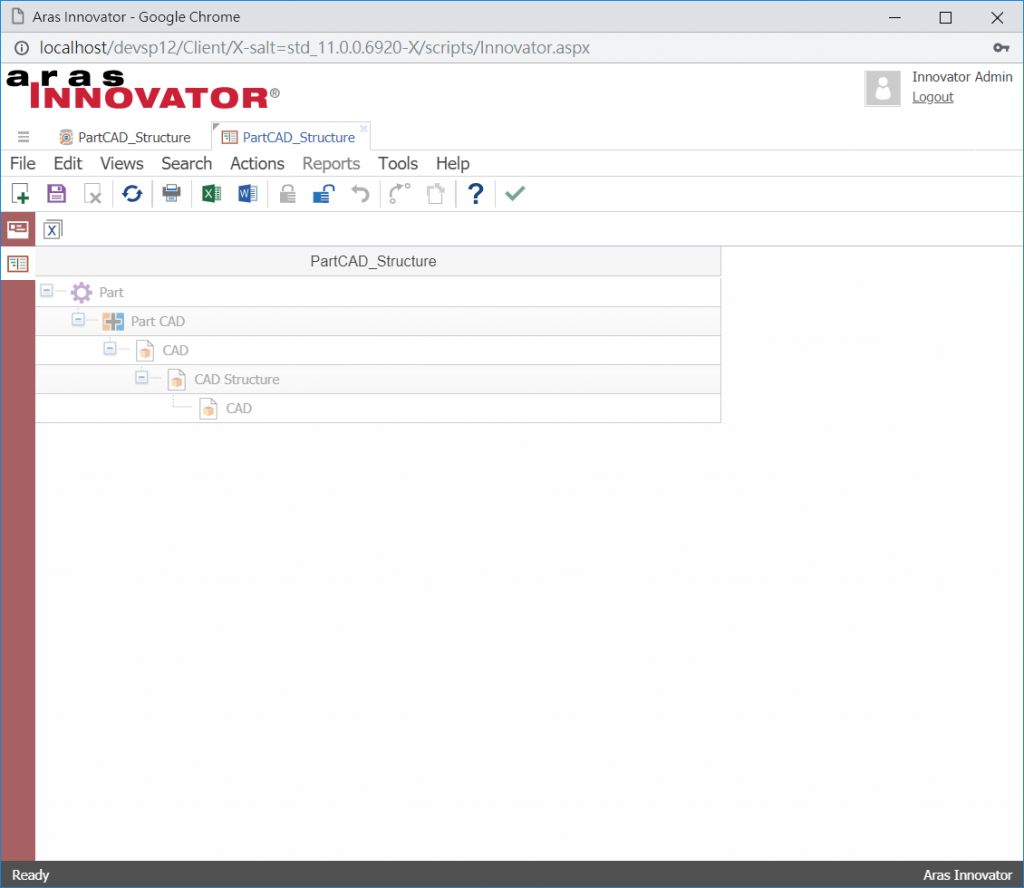
Task: Click the Logout link
Action: pos(933,97)
